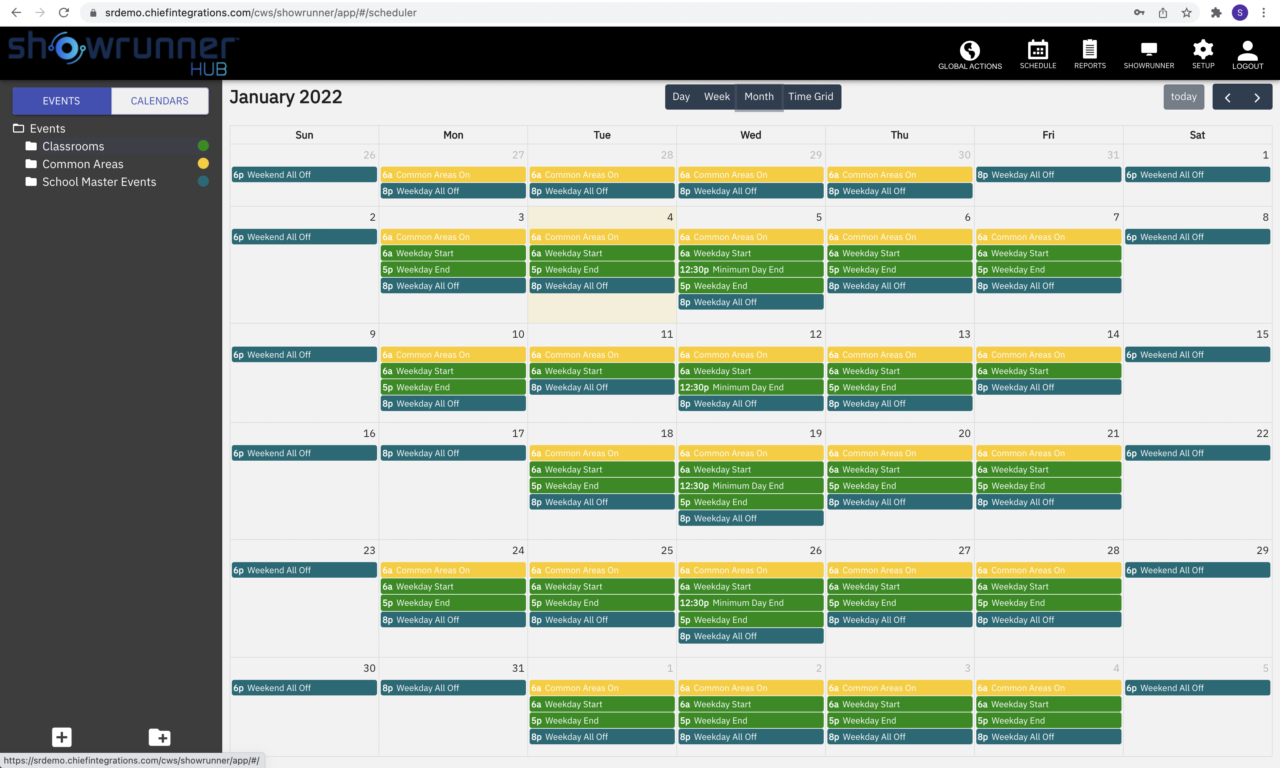The image size is (1280, 768).
Task: Select the Events root folder in the sidebar
Action: click(x=45, y=128)
